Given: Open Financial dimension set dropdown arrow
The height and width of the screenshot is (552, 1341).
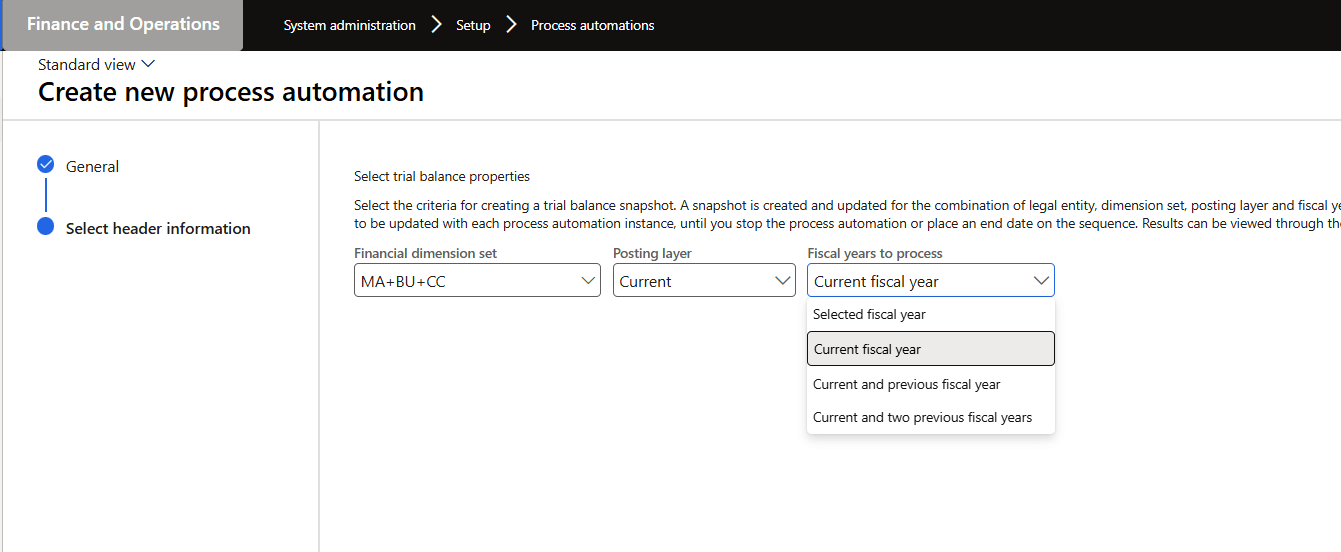Looking at the screenshot, I should [588, 281].
